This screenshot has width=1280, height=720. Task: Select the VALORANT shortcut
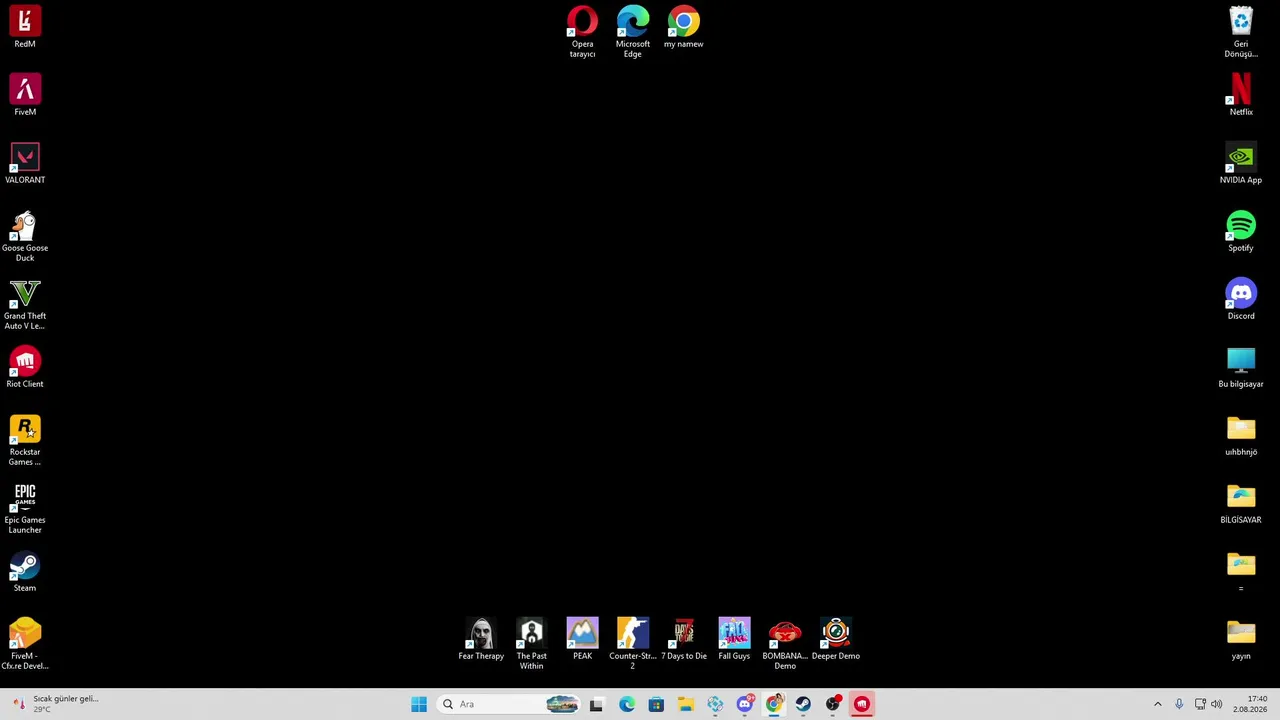(x=25, y=163)
